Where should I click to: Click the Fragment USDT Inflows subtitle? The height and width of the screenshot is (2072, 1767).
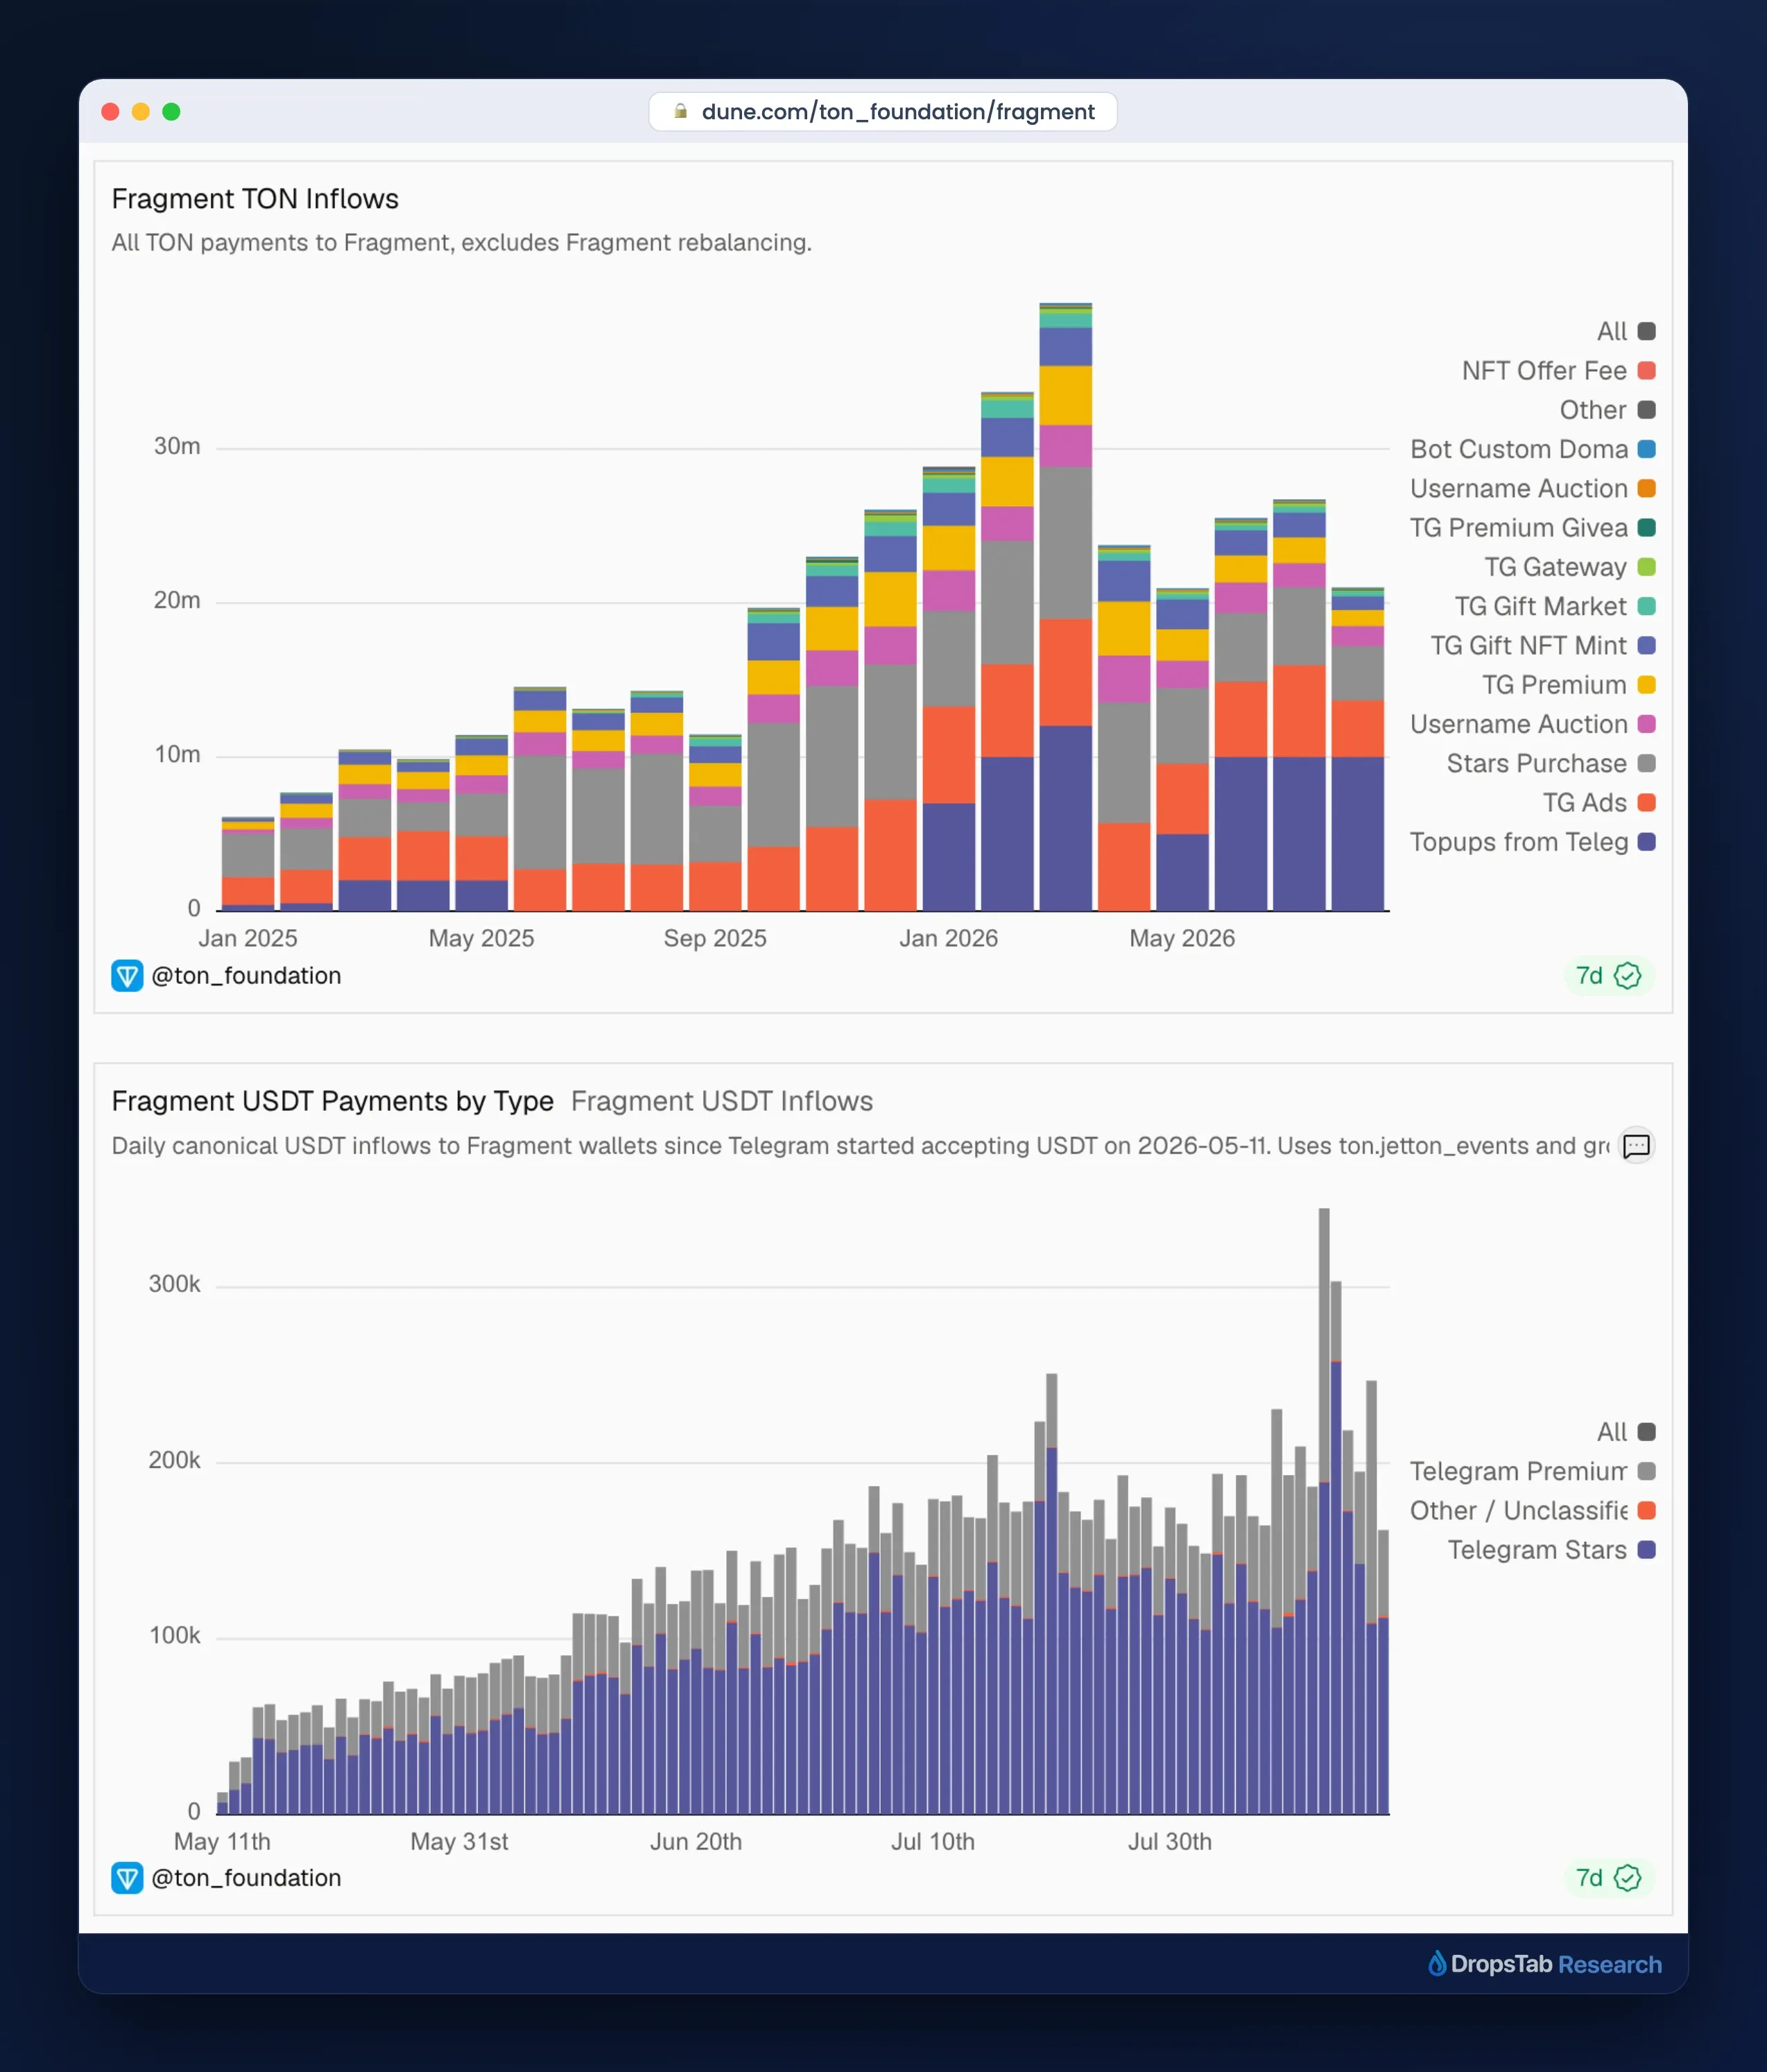(721, 1101)
